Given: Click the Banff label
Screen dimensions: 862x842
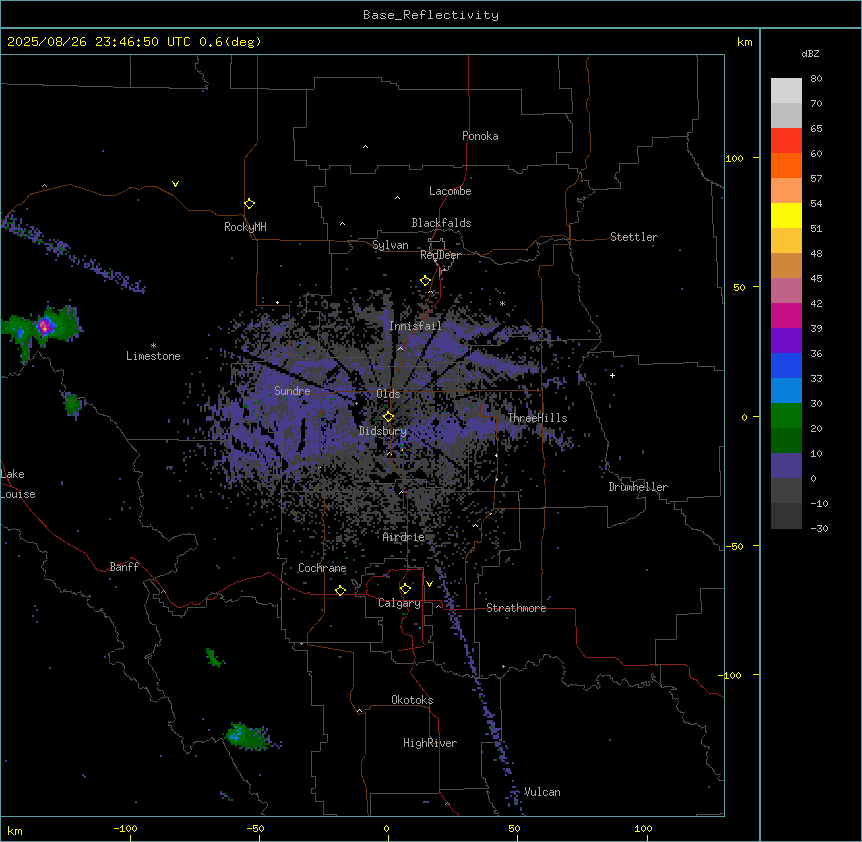Looking at the screenshot, I should [124, 567].
